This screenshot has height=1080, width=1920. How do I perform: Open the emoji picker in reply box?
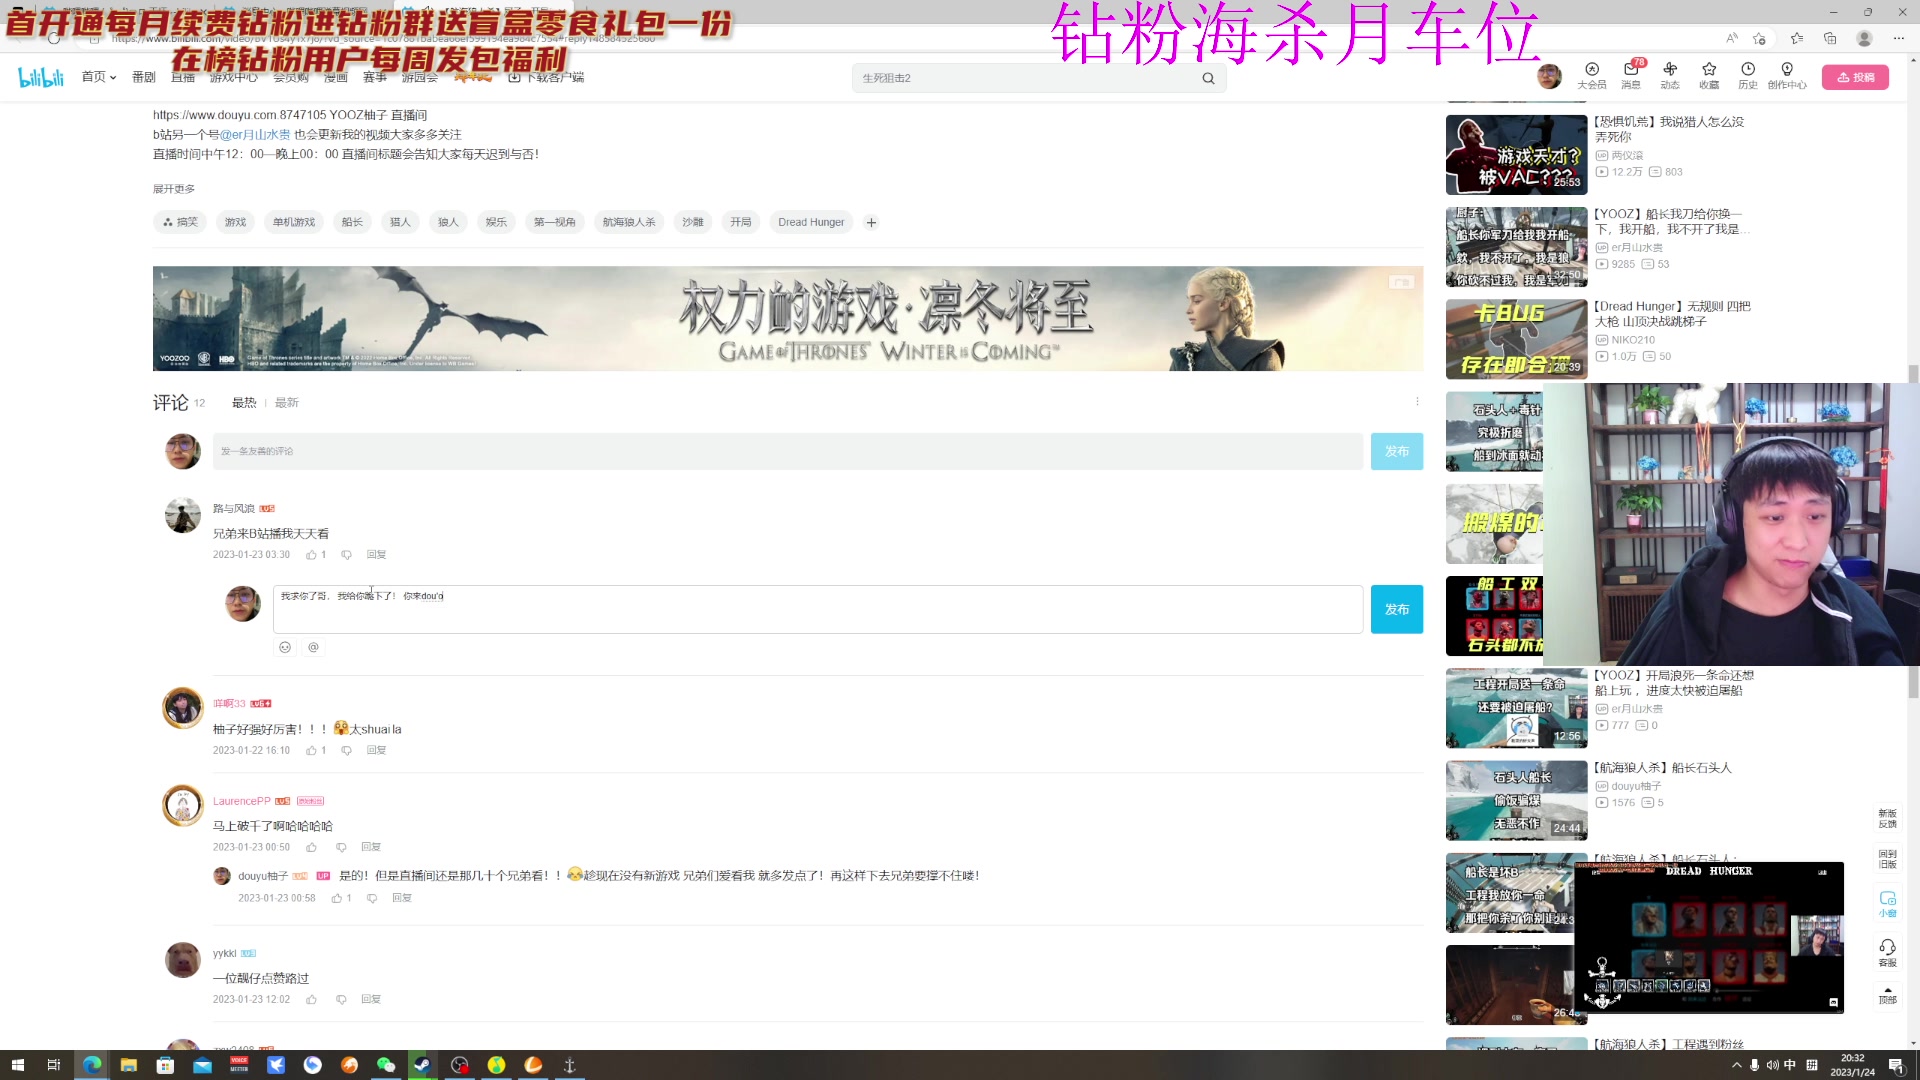click(285, 647)
